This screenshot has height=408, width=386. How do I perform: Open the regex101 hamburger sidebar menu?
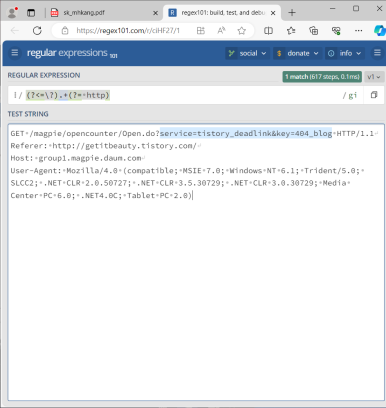click(x=15, y=53)
